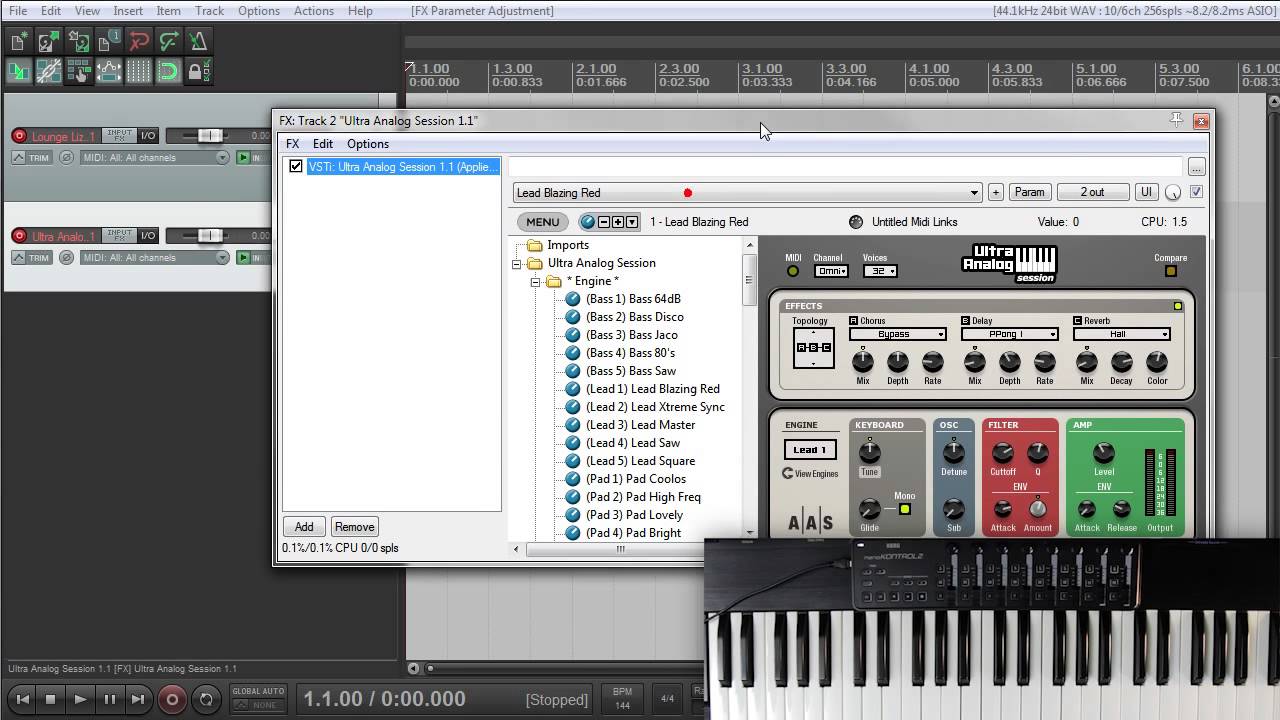Image resolution: width=1280 pixels, height=720 pixels.
Task: Click the synth MENU button
Action: pos(542,222)
